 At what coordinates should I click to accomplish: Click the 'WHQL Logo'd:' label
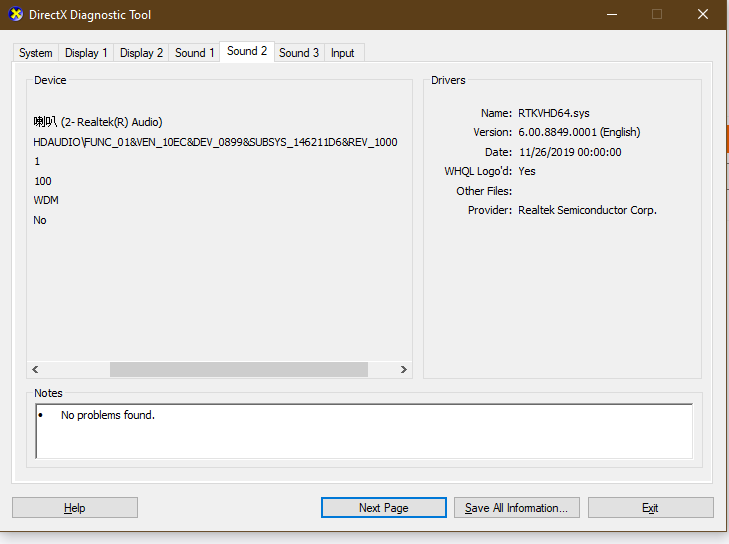(478, 172)
